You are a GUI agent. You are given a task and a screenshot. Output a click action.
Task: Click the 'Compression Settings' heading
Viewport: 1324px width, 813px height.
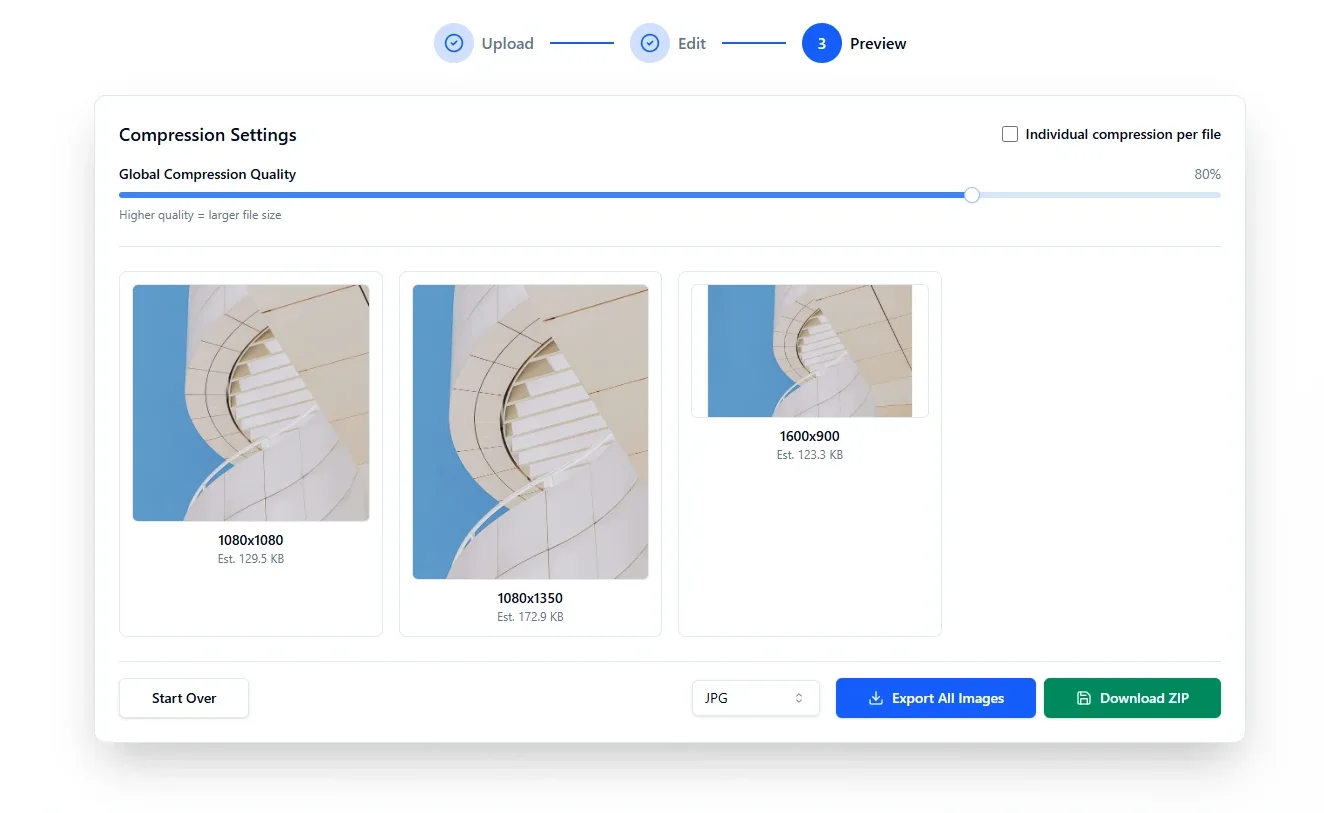pyautogui.click(x=208, y=135)
